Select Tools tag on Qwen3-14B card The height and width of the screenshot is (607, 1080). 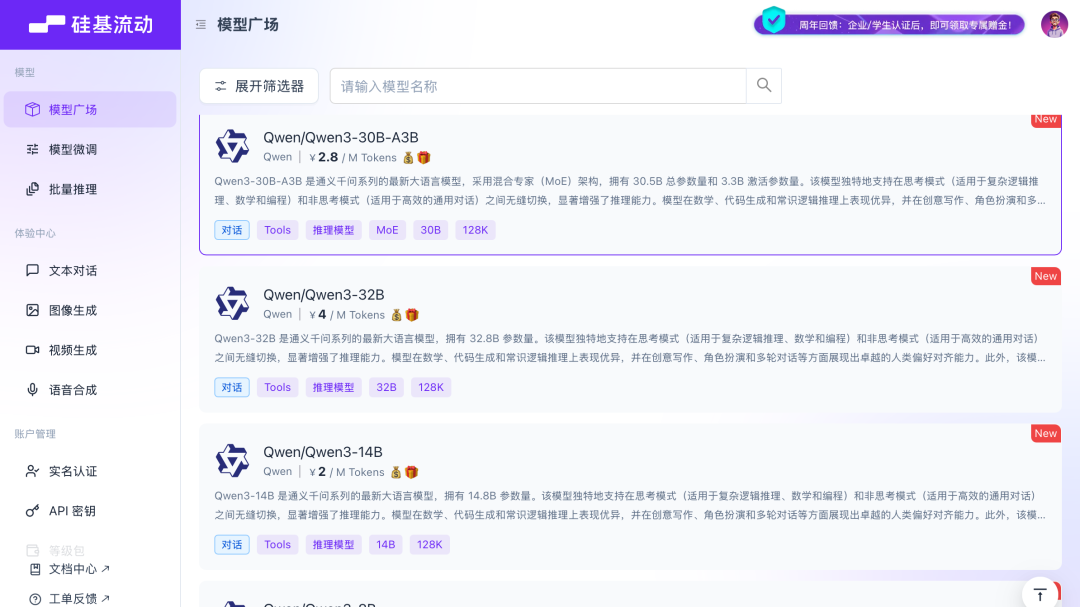[278, 544]
